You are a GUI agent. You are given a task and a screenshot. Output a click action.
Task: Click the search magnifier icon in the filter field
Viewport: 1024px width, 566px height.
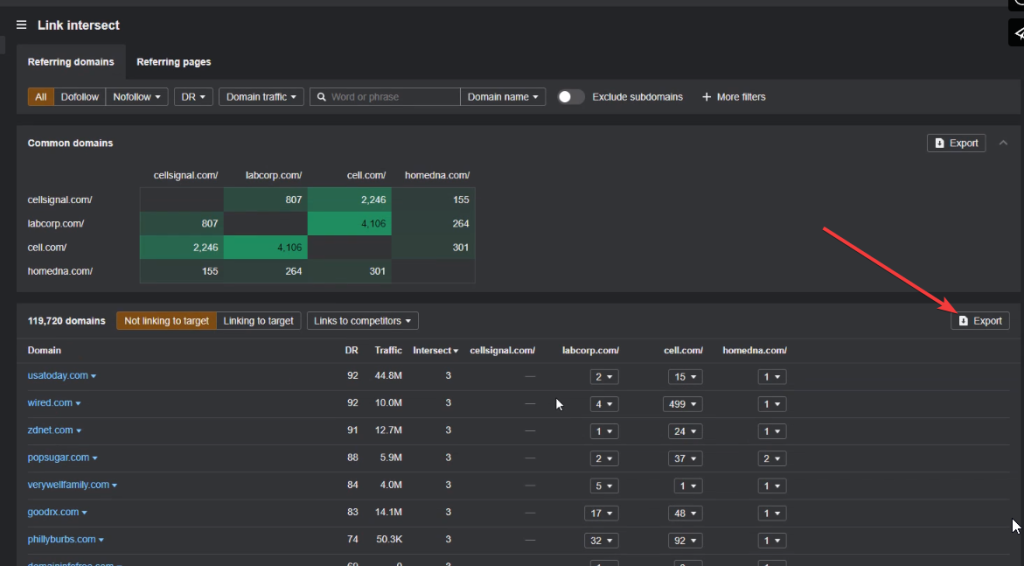point(321,97)
